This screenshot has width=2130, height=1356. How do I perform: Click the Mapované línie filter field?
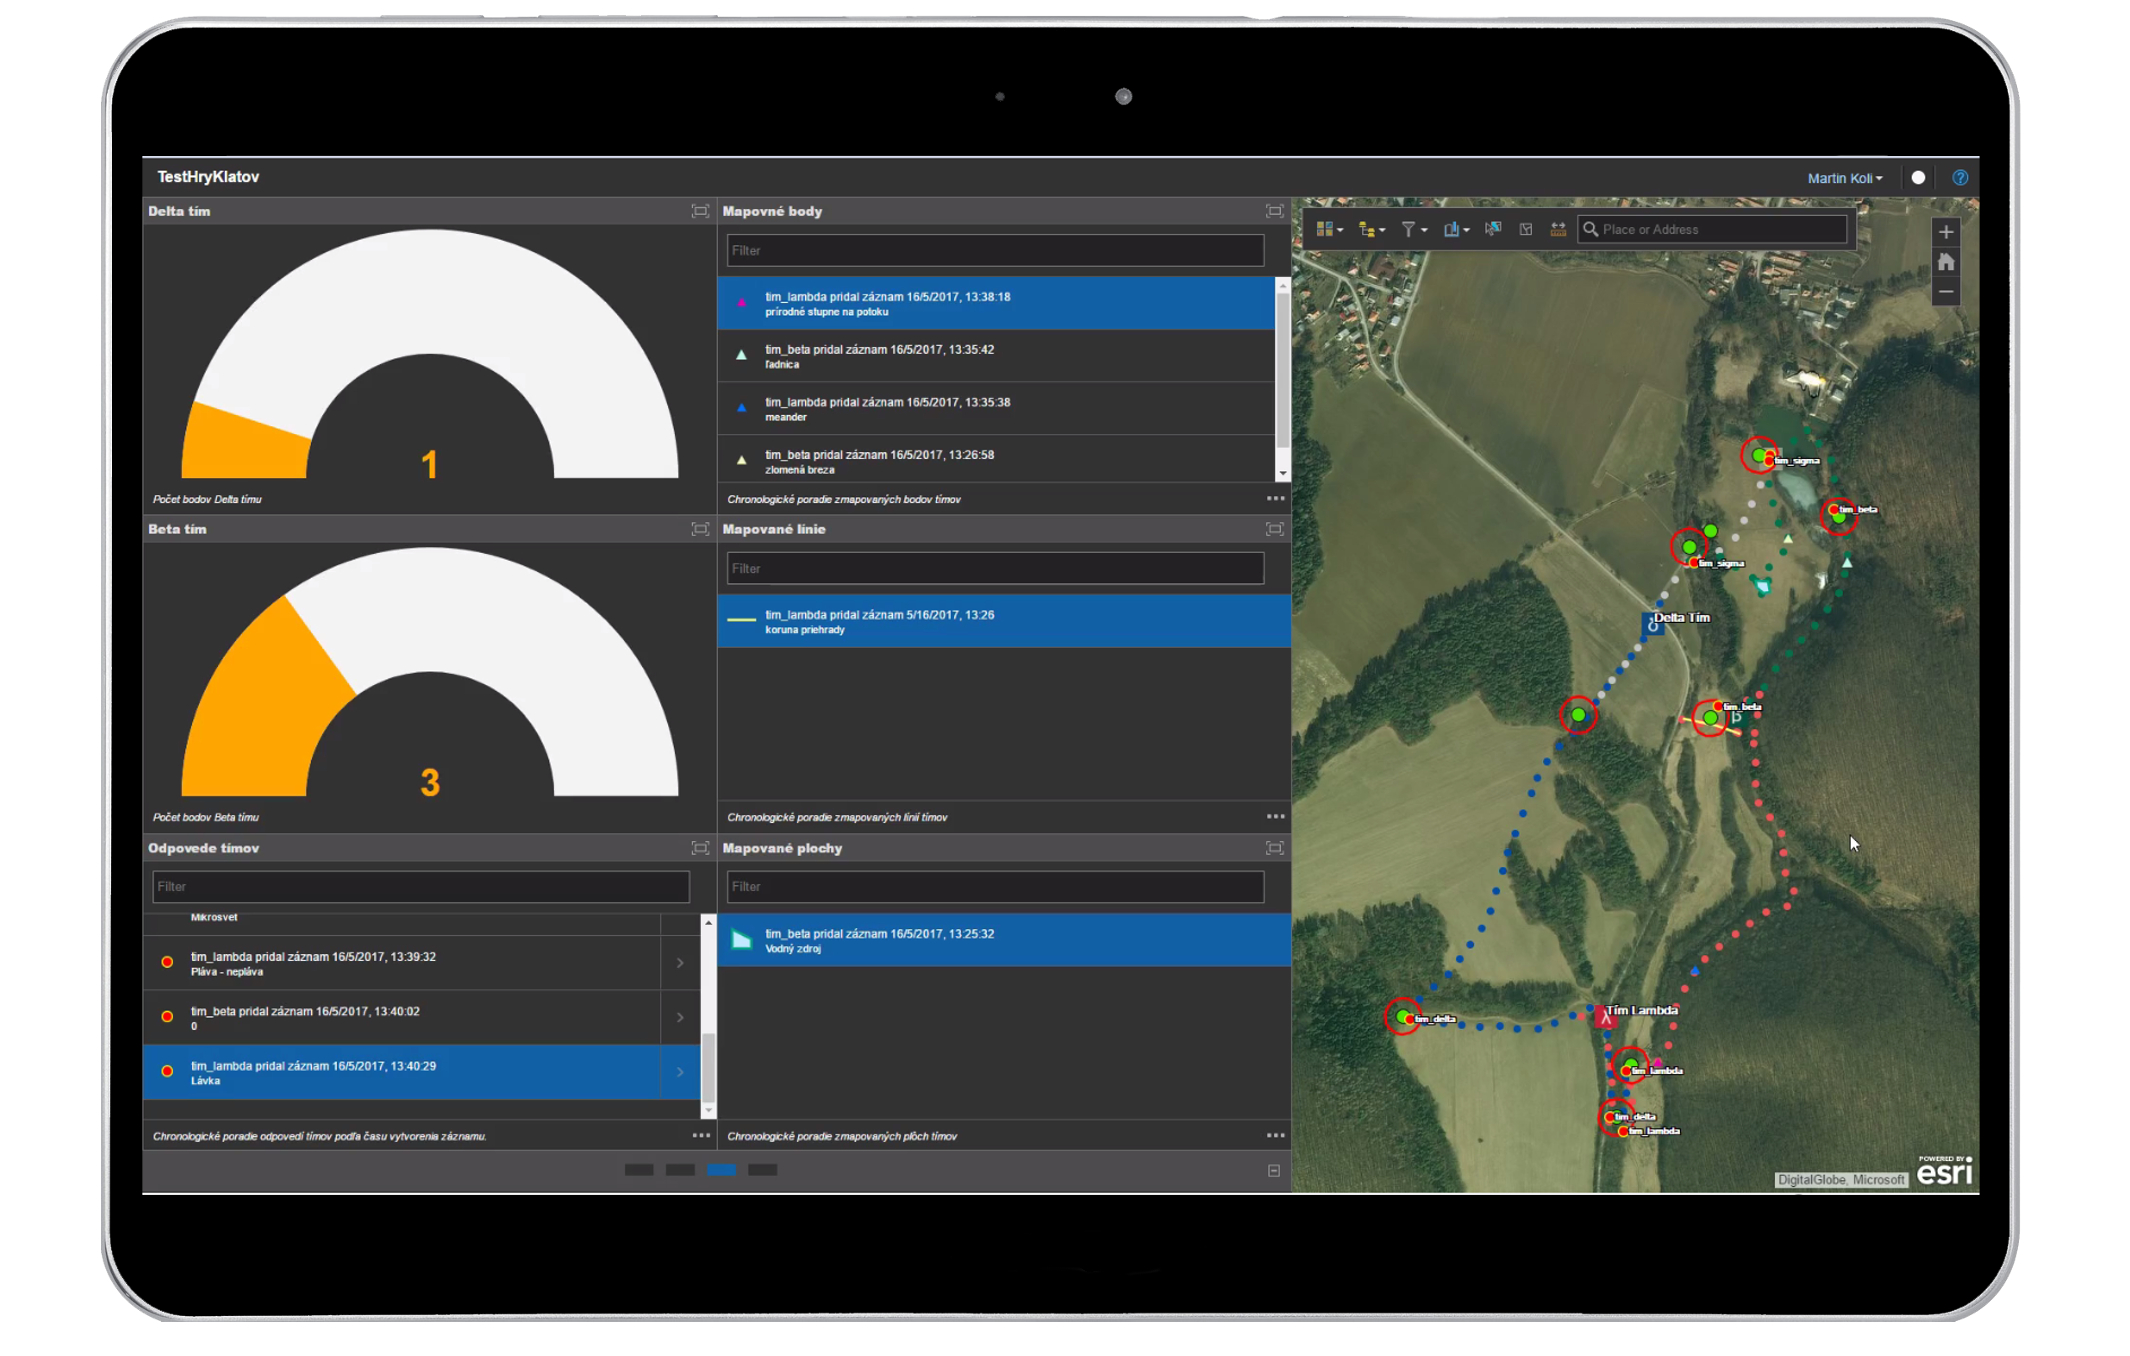(x=995, y=568)
